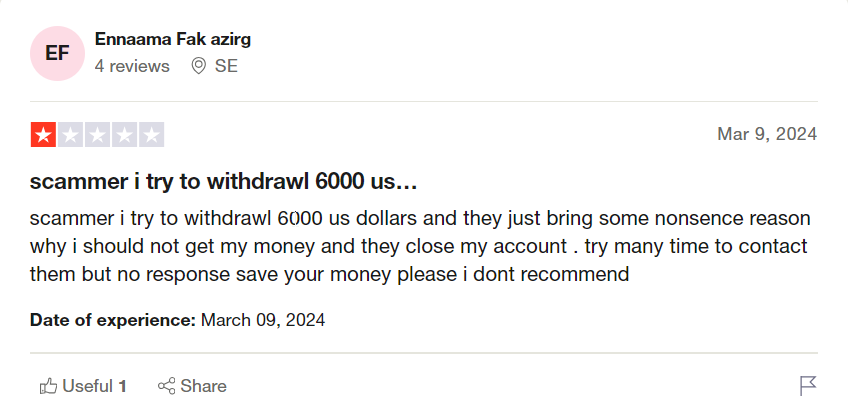Viewport: 848px width, 410px height.
Task: Click the thumbs-up Useful icon
Action: [47, 386]
